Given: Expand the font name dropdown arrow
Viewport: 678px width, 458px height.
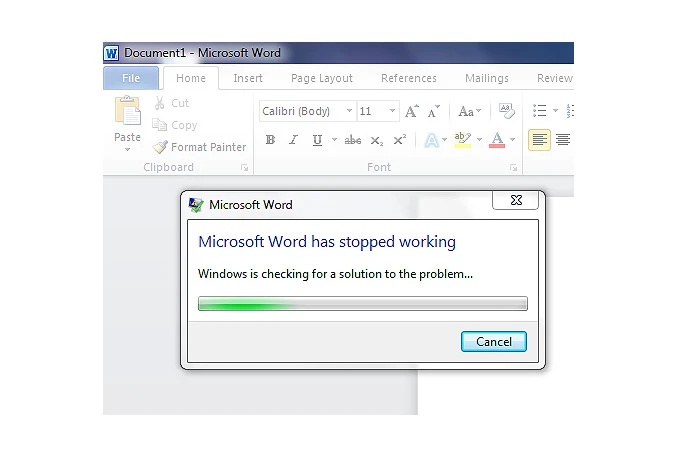Looking at the screenshot, I should click(x=349, y=111).
